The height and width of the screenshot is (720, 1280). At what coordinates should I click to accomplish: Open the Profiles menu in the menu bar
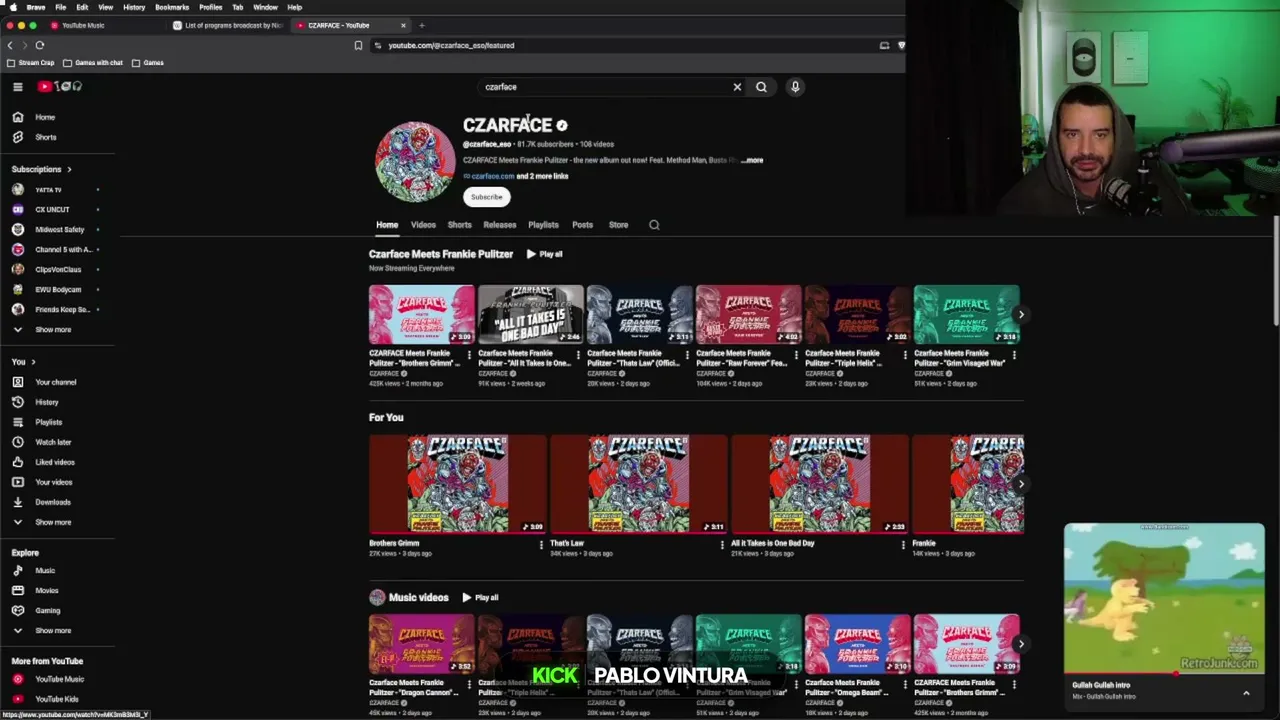click(210, 7)
